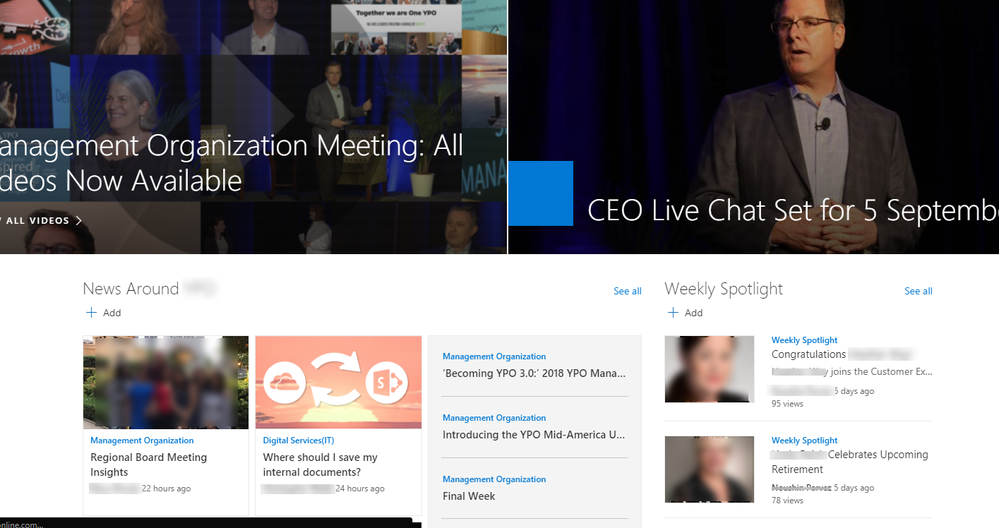Click the '24 hours ago' timestamp
Screen dimensions: 999x528
click(x=360, y=489)
